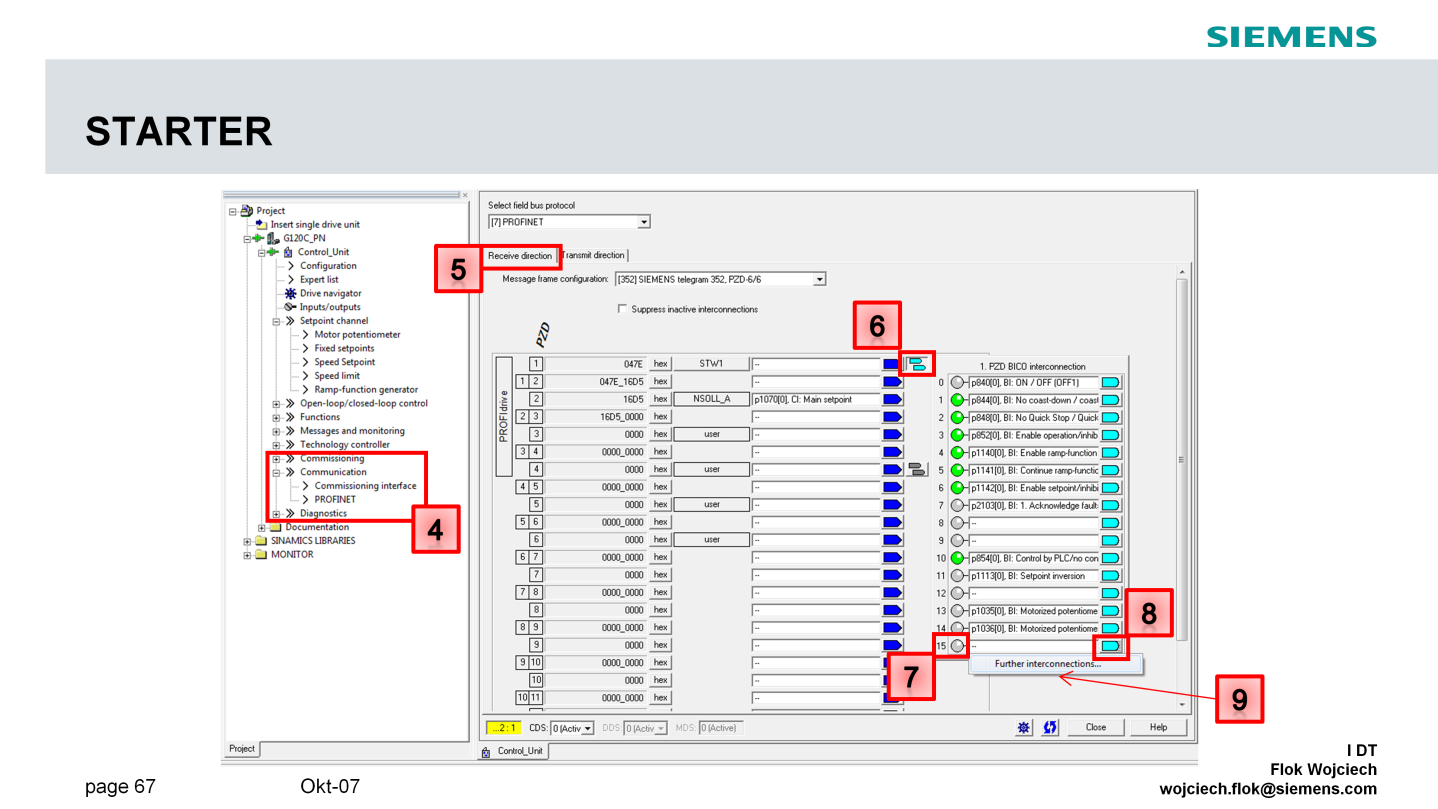This screenshot has height=809, width=1438.
Task: Switch to Transmit direction tab
Action: (593, 256)
